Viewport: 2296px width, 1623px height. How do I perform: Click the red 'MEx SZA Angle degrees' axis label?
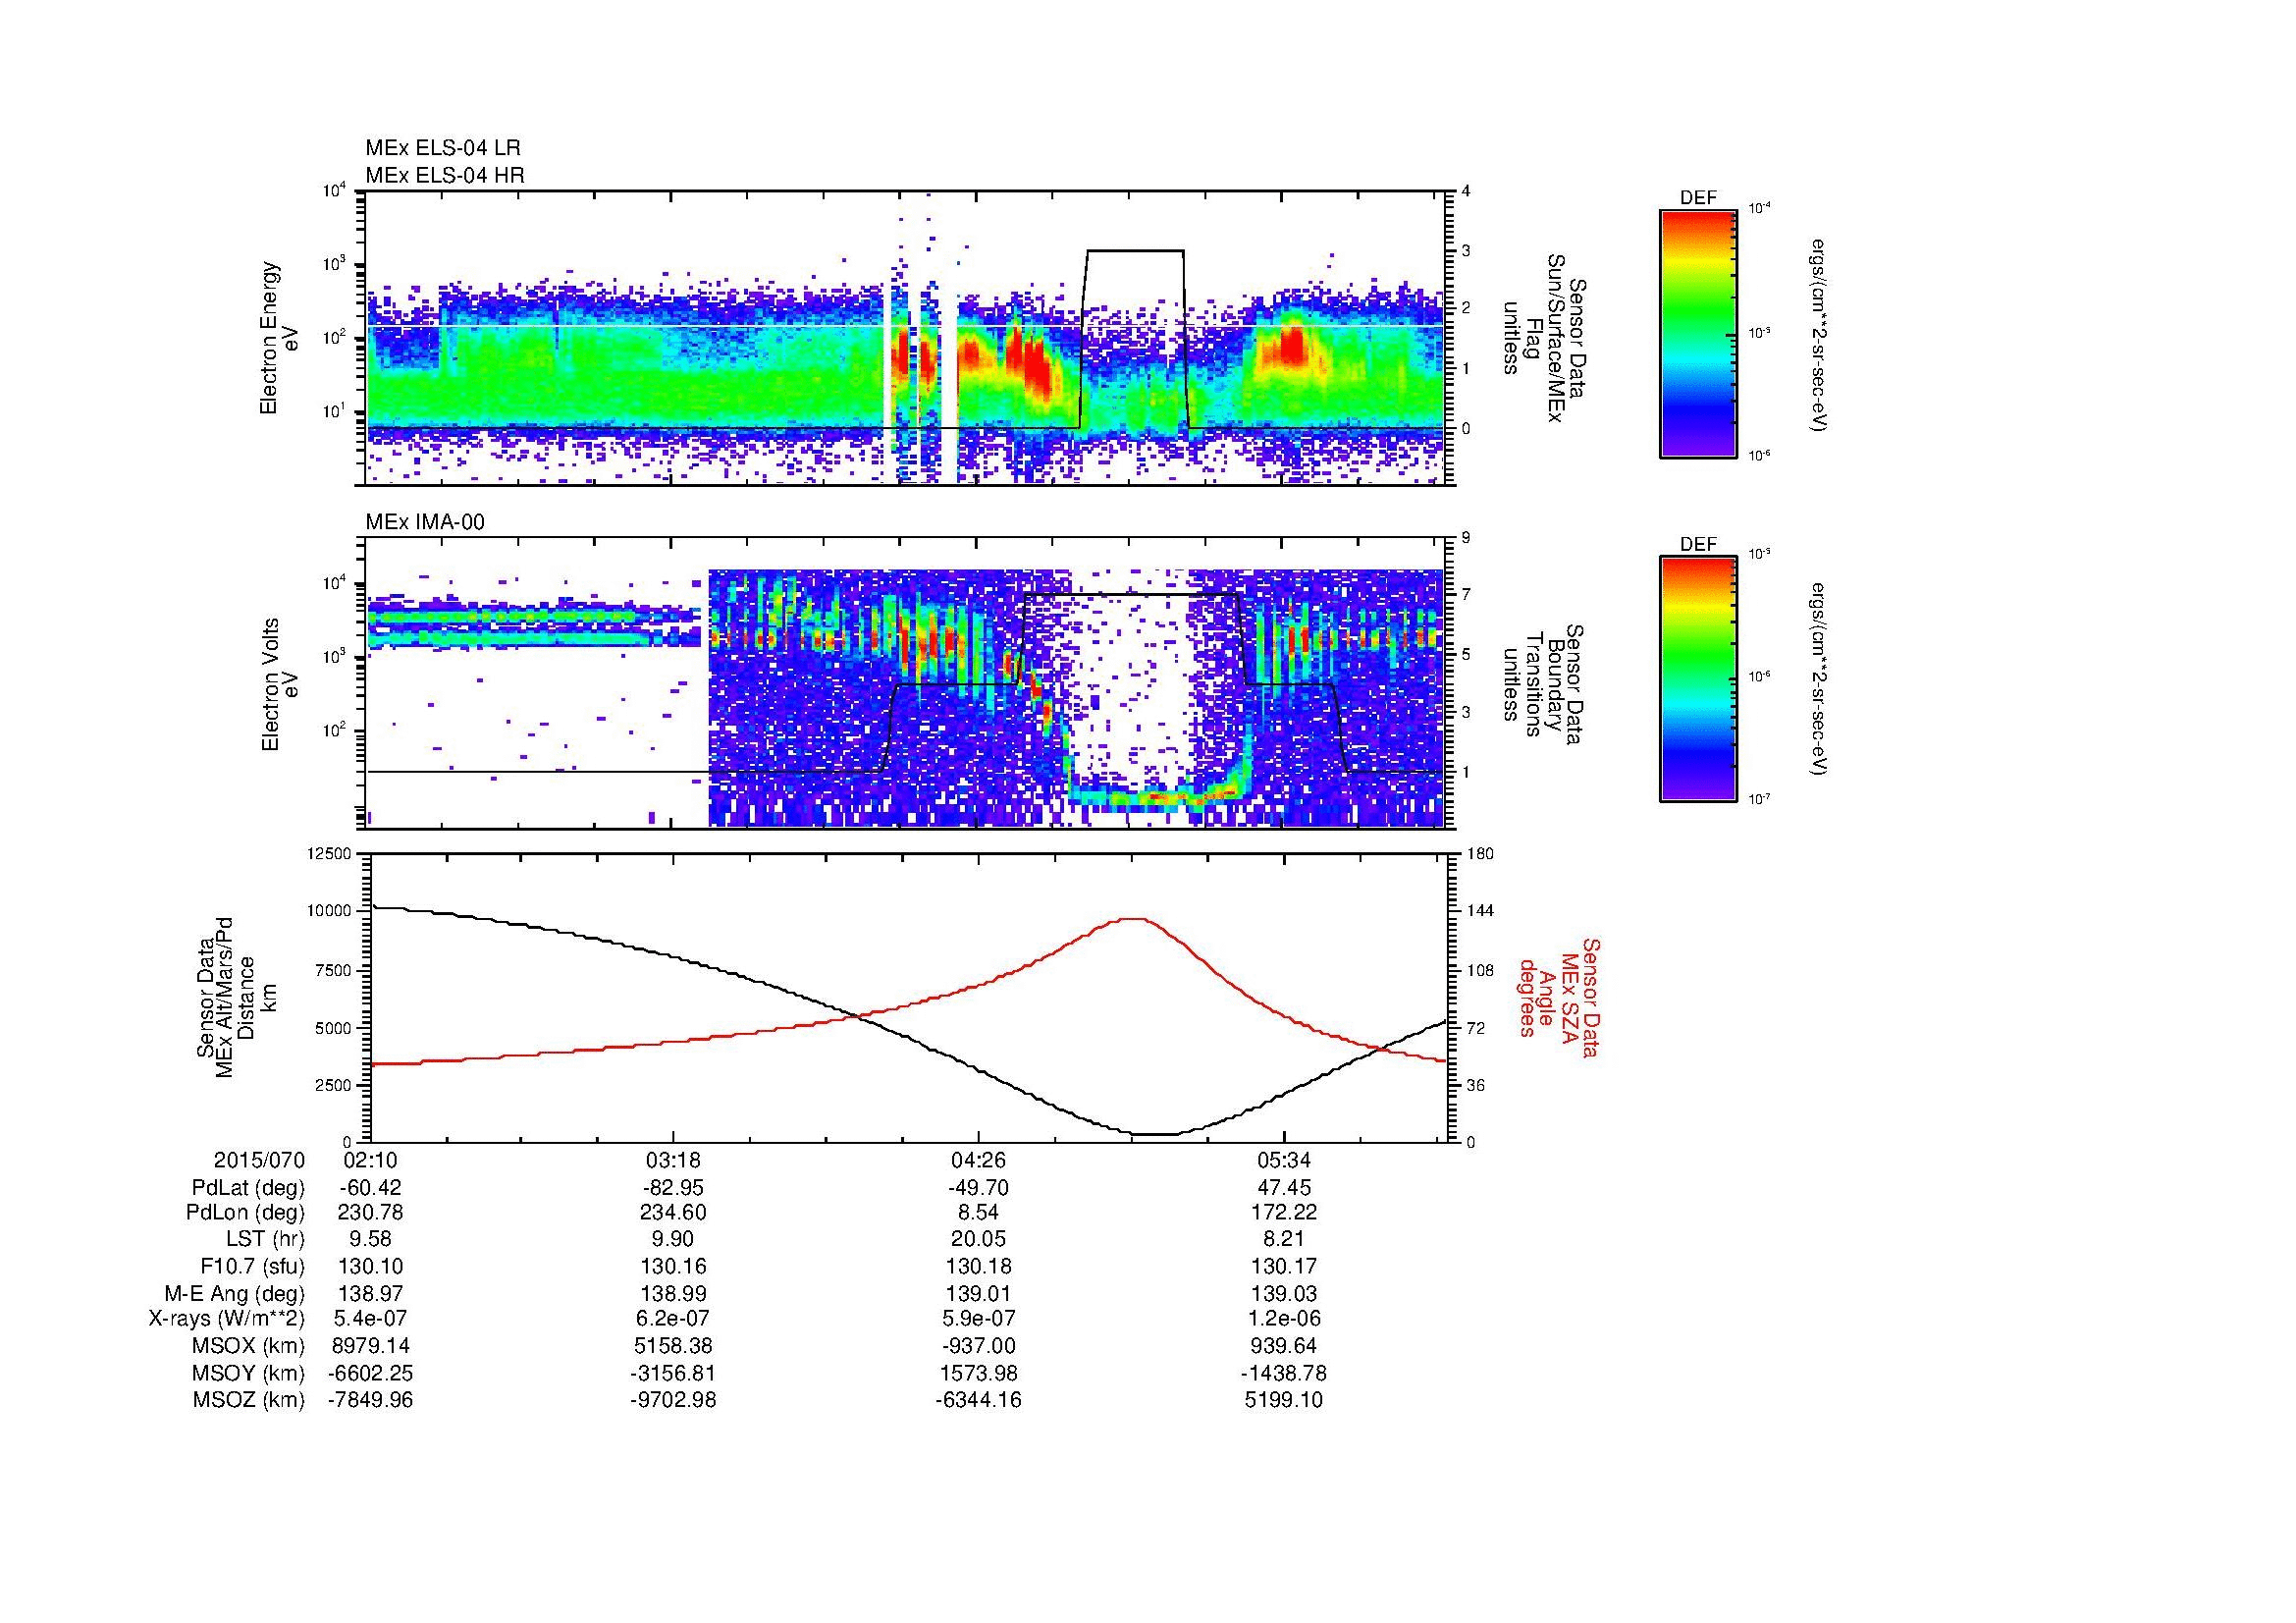pos(1559,998)
